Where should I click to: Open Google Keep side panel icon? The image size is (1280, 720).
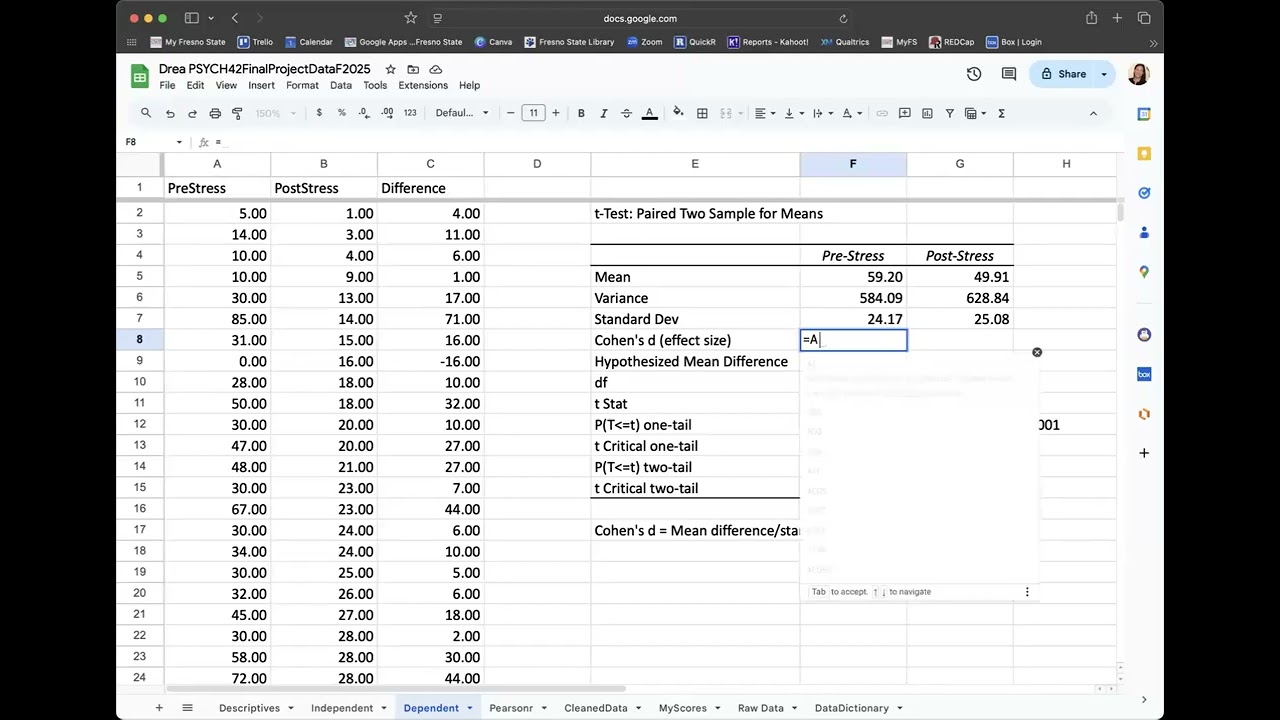point(1144,153)
